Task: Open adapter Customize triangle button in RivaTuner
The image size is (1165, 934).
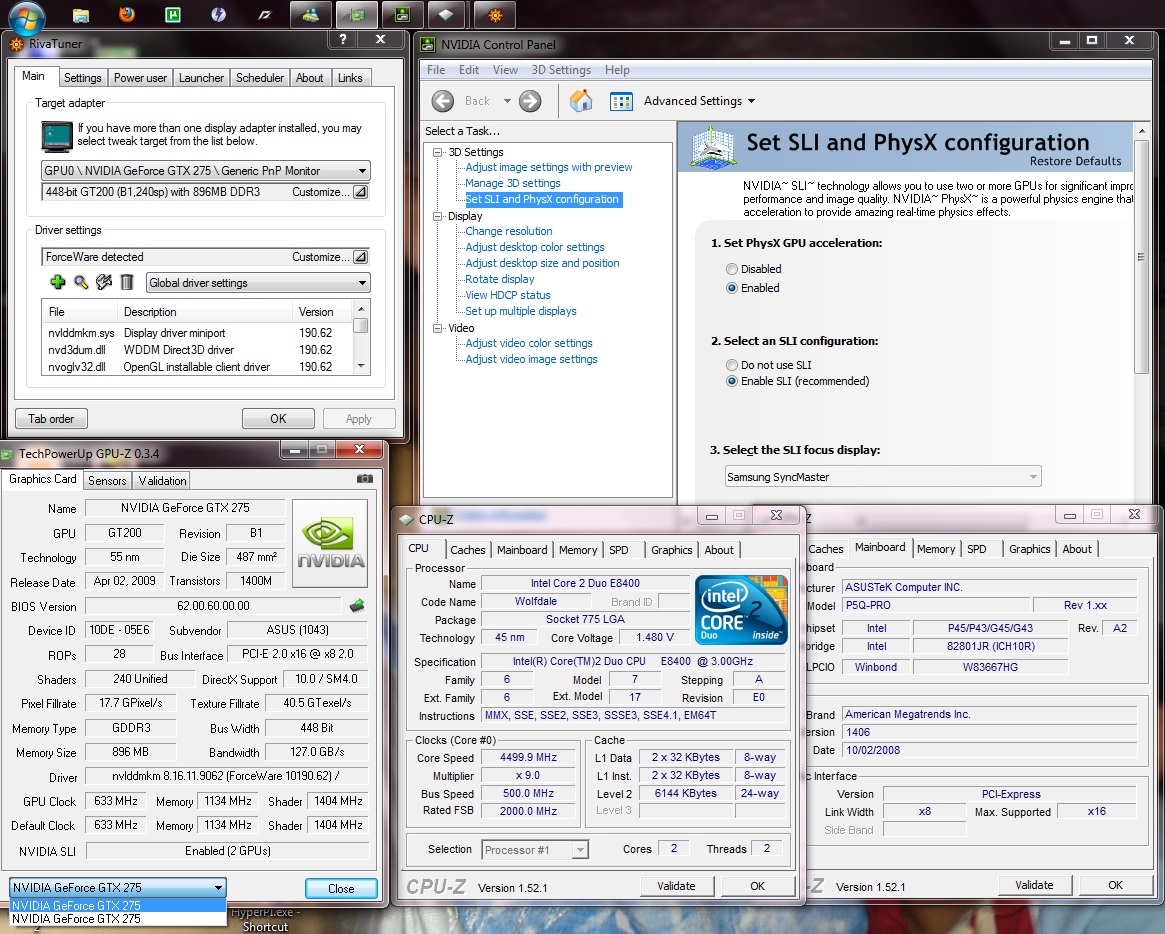Action: 360,192
